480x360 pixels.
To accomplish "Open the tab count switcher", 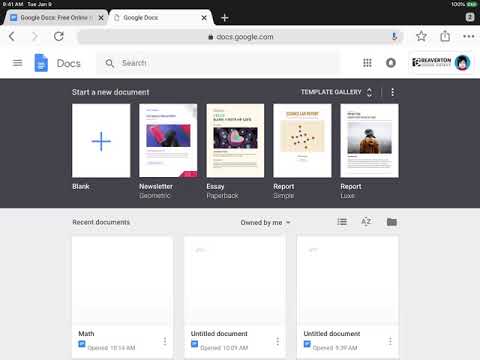I will (470, 17).
